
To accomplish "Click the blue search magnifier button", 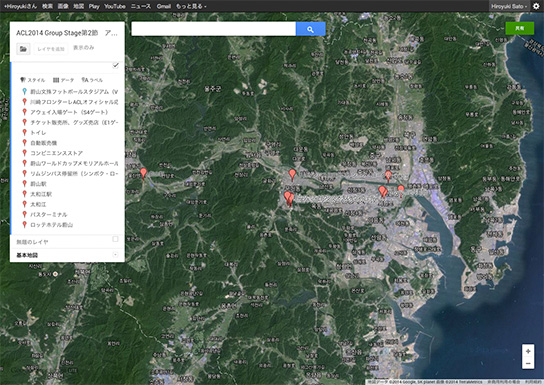I will [x=311, y=29].
